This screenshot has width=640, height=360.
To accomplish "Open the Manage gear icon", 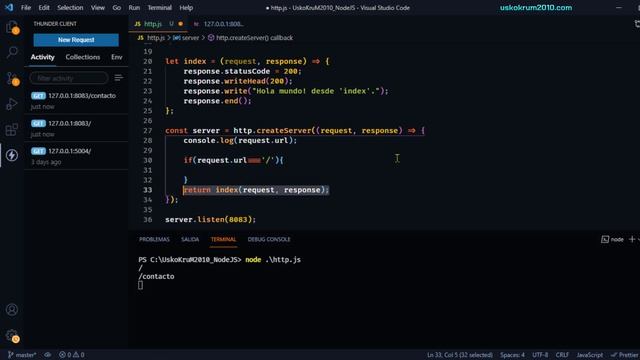I will (x=12, y=336).
